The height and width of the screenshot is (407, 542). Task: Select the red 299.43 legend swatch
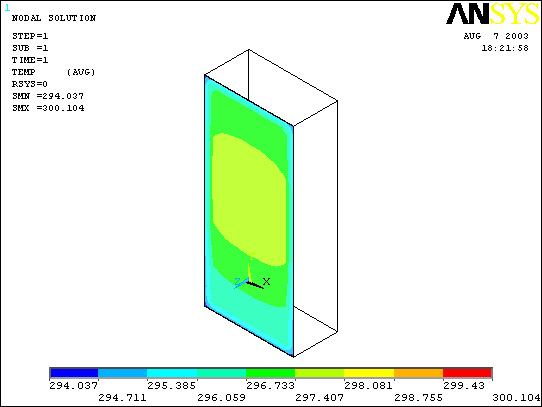click(x=467, y=373)
